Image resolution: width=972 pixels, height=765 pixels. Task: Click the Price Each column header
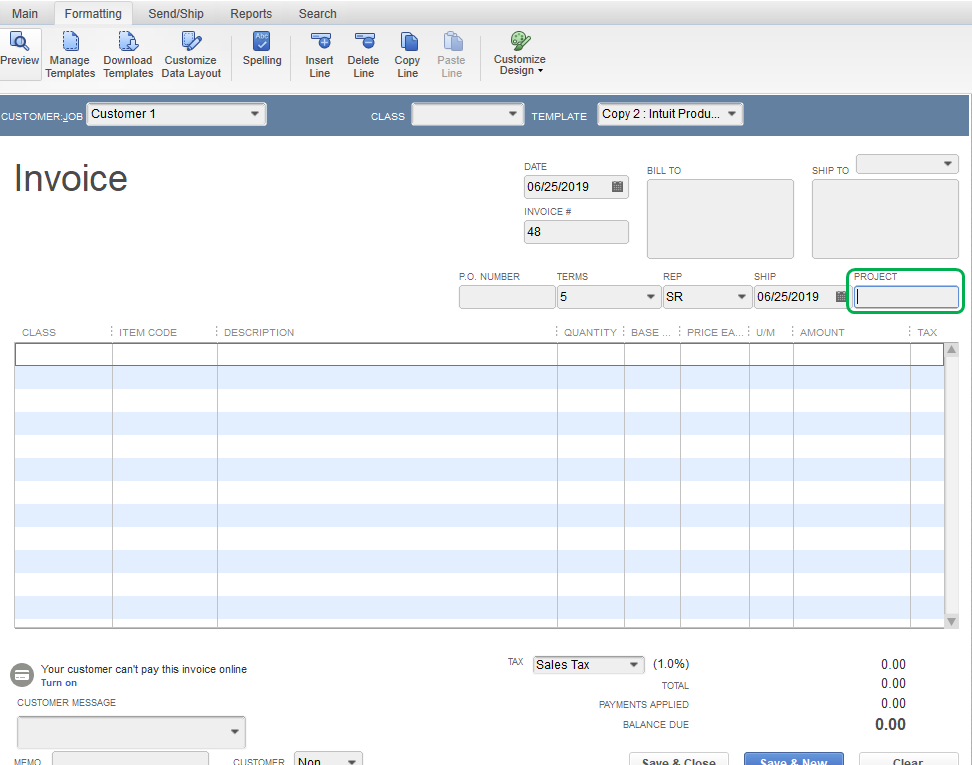pos(715,332)
